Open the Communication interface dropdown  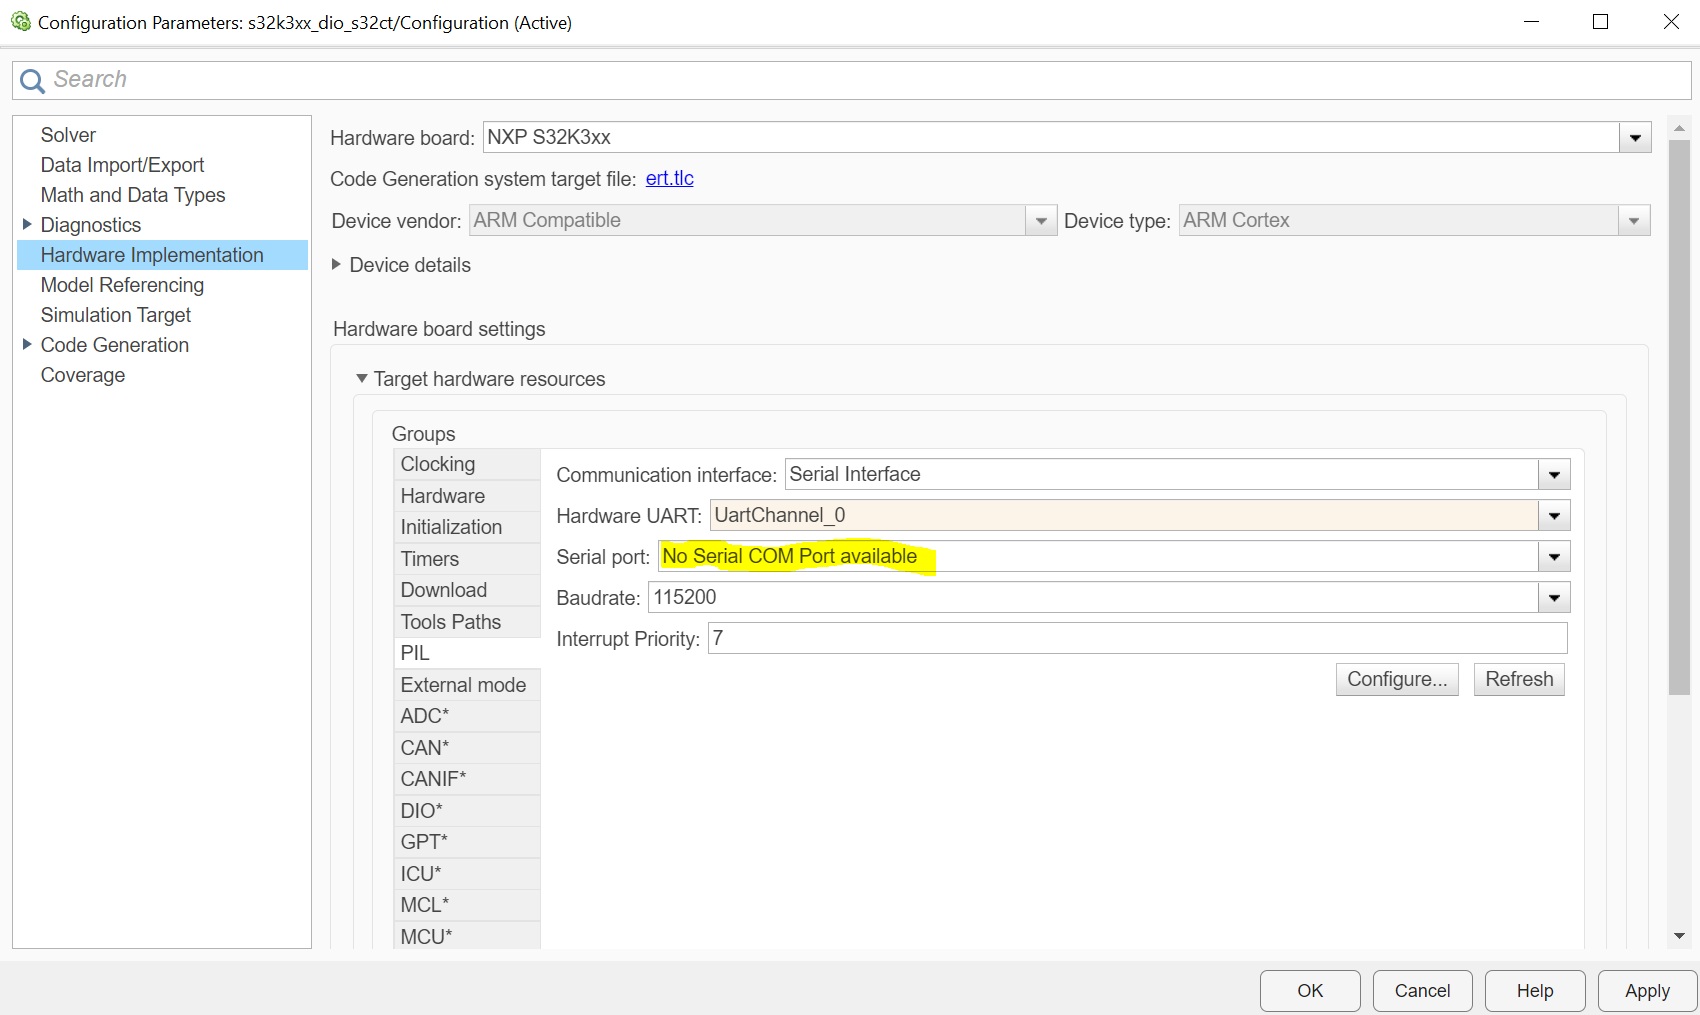(1553, 474)
